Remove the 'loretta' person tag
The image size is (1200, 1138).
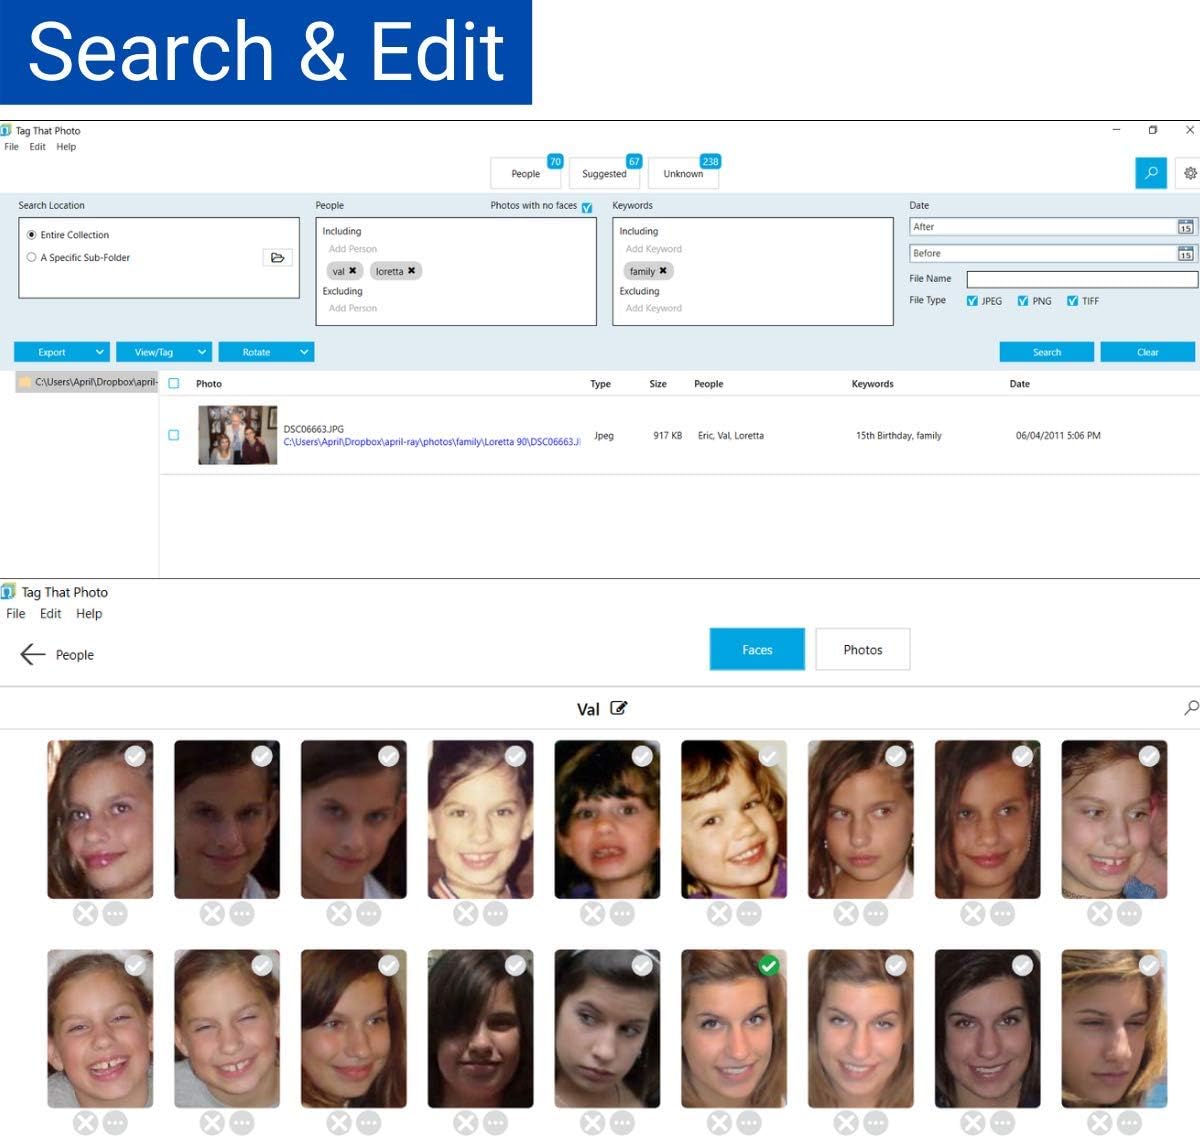coord(411,271)
